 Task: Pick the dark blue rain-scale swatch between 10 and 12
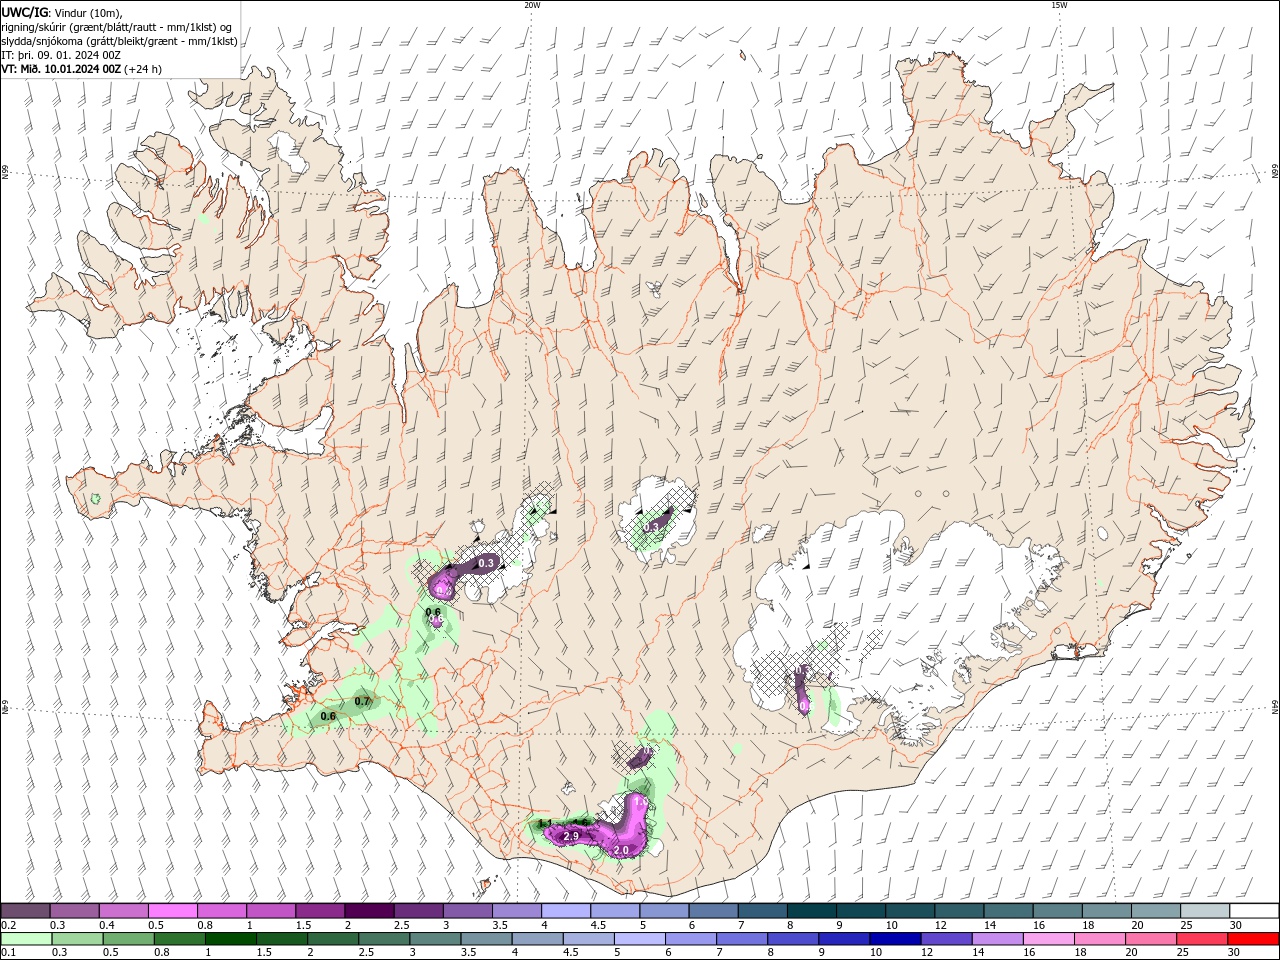pos(895,939)
